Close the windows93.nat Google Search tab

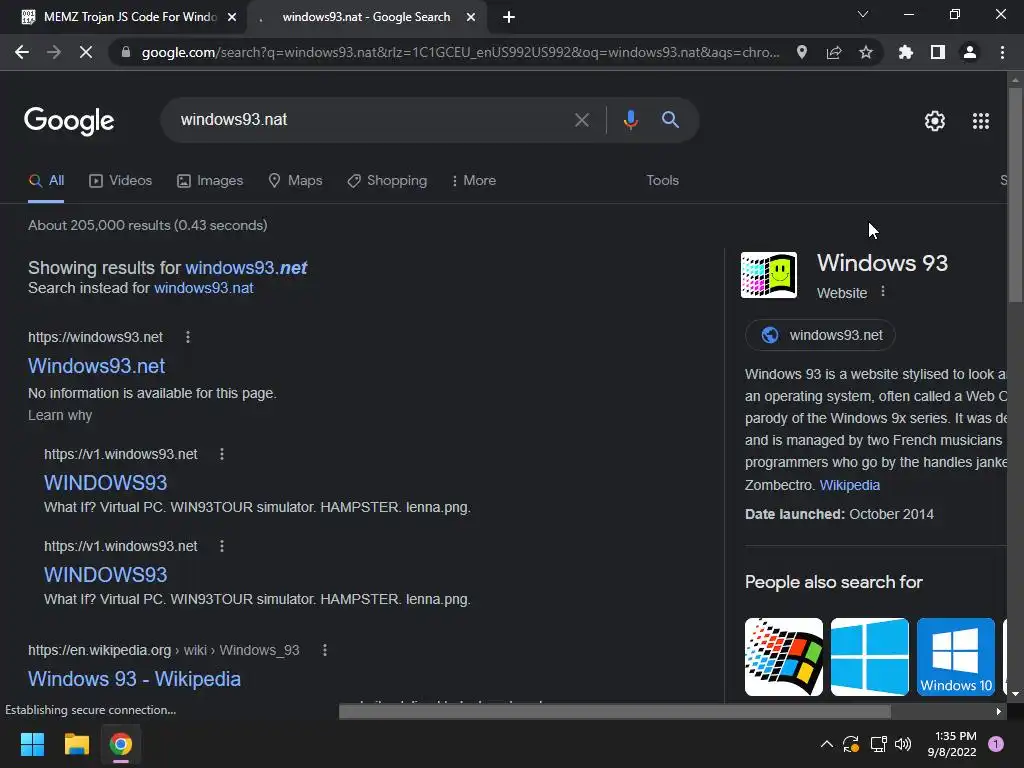point(471,17)
